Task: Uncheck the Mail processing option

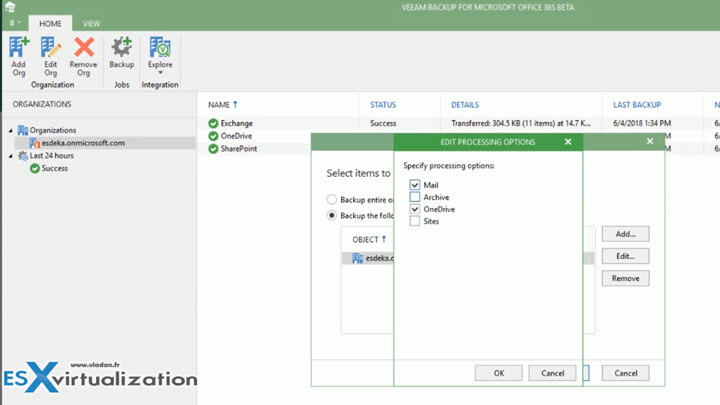Action: click(x=415, y=185)
